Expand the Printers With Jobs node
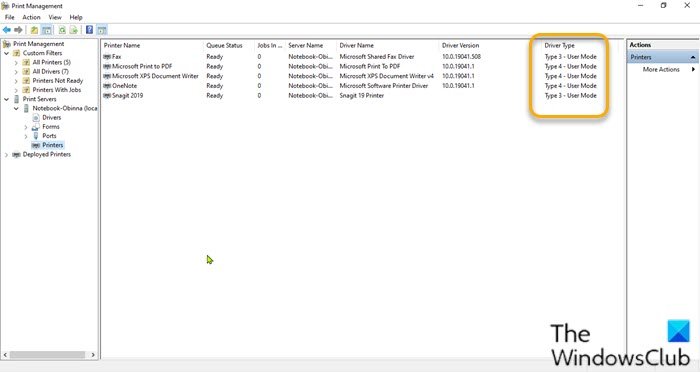This screenshot has width=700, height=373. pos(16,90)
